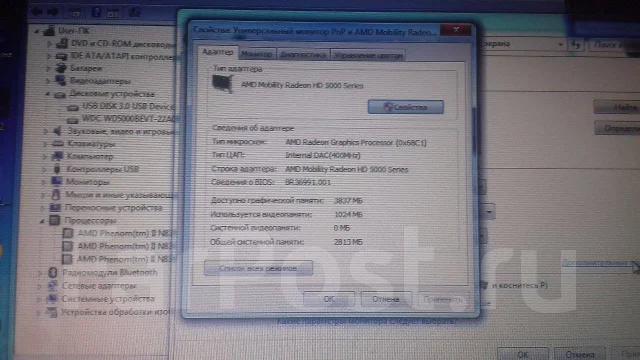Click the adapter card icon in properties dialog
This screenshot has width=640, height=360.
pyautogui.click(x=222, y=84)
